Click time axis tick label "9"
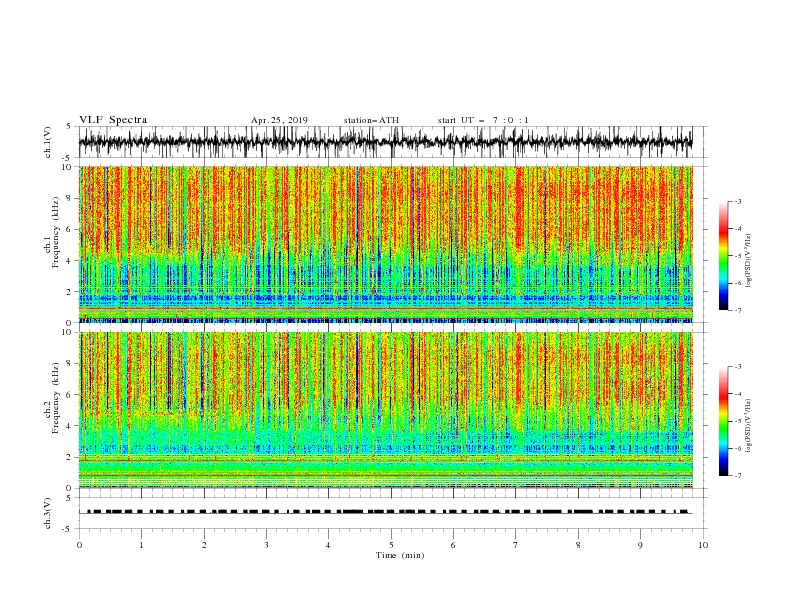 click(x=640, y=545)
